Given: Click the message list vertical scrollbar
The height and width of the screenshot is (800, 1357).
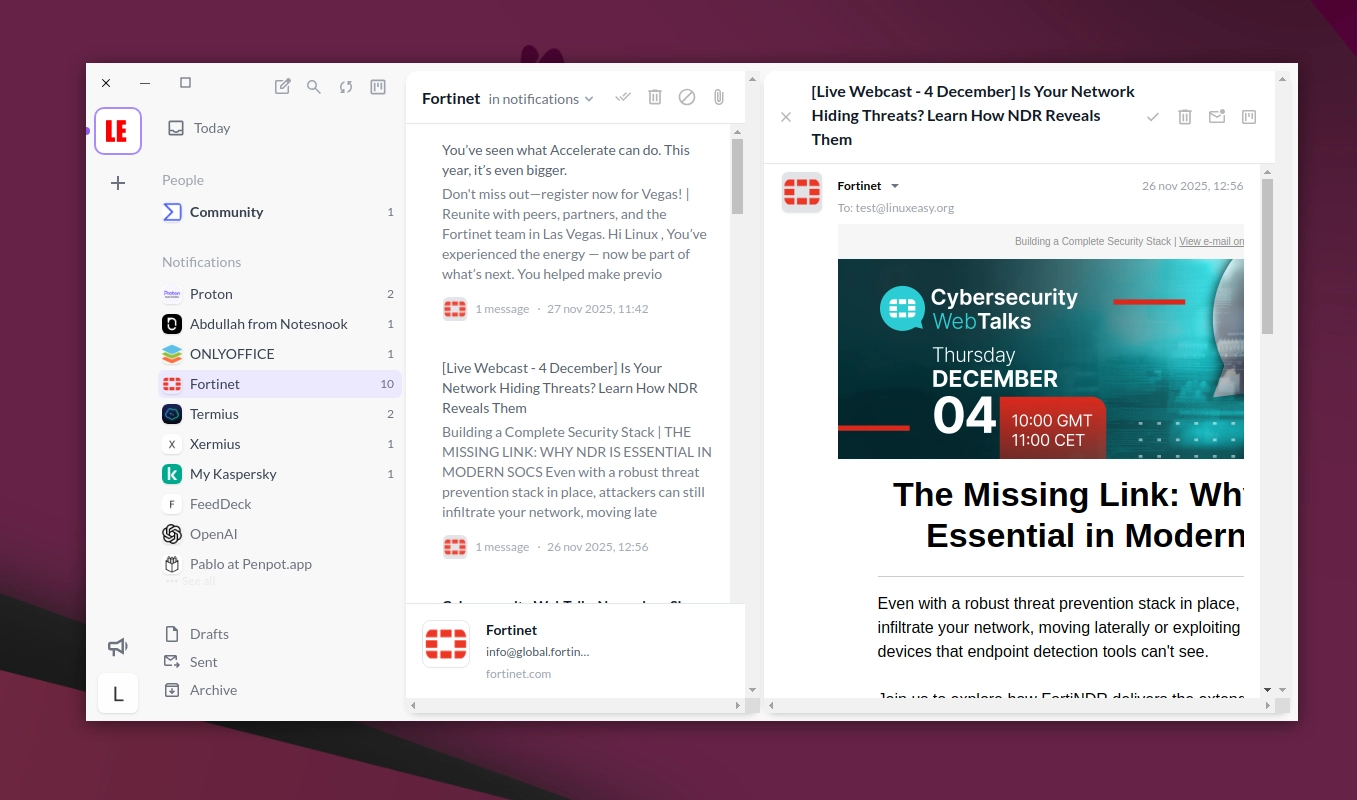Looking at the screenshot, I should coord(738,176).
